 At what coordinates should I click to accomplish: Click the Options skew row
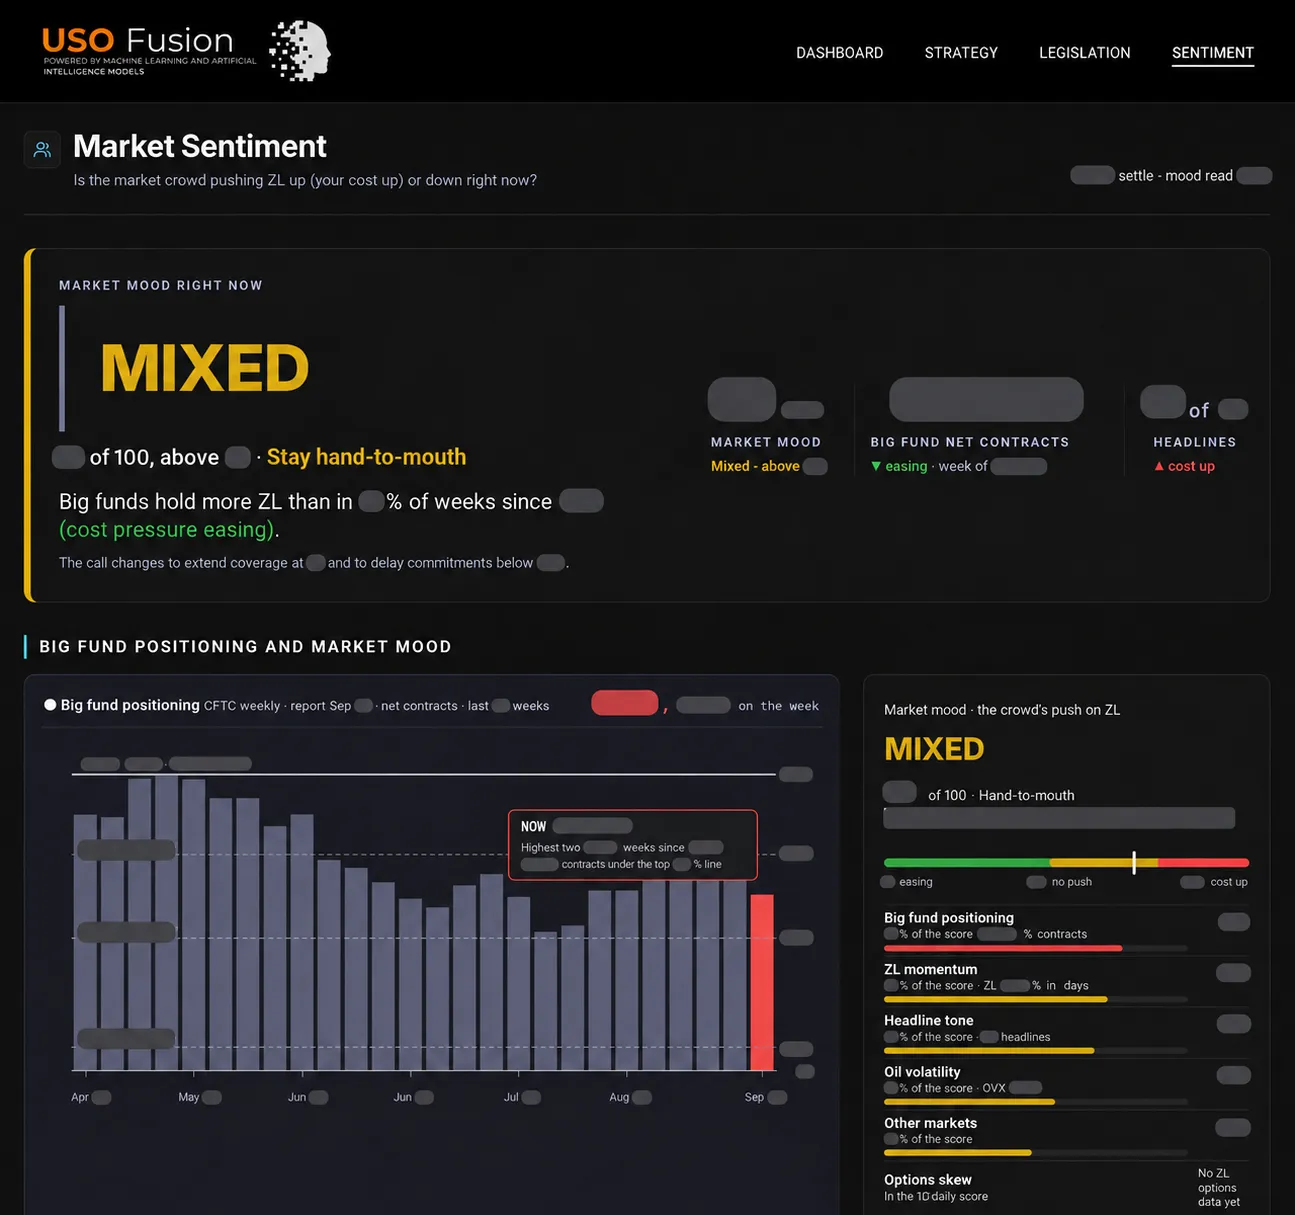[1067, 1187]
